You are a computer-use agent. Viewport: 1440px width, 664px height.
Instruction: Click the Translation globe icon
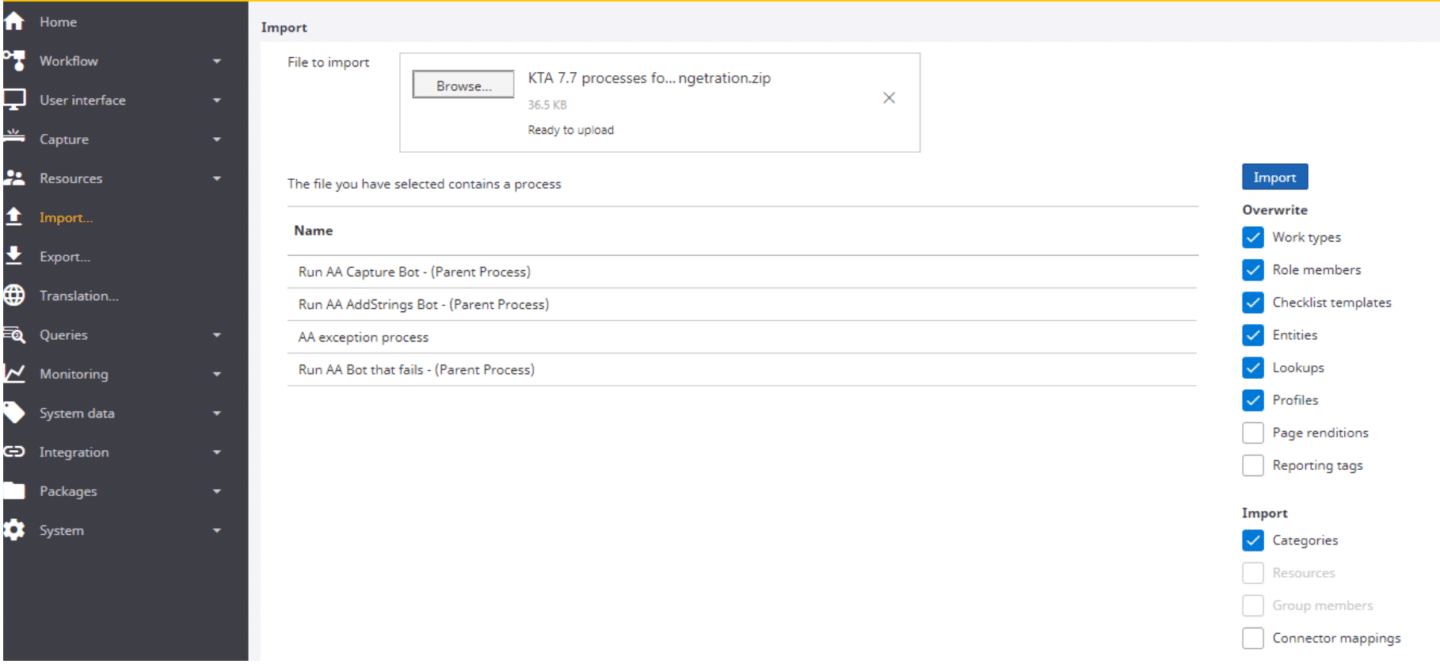point(14,295)
